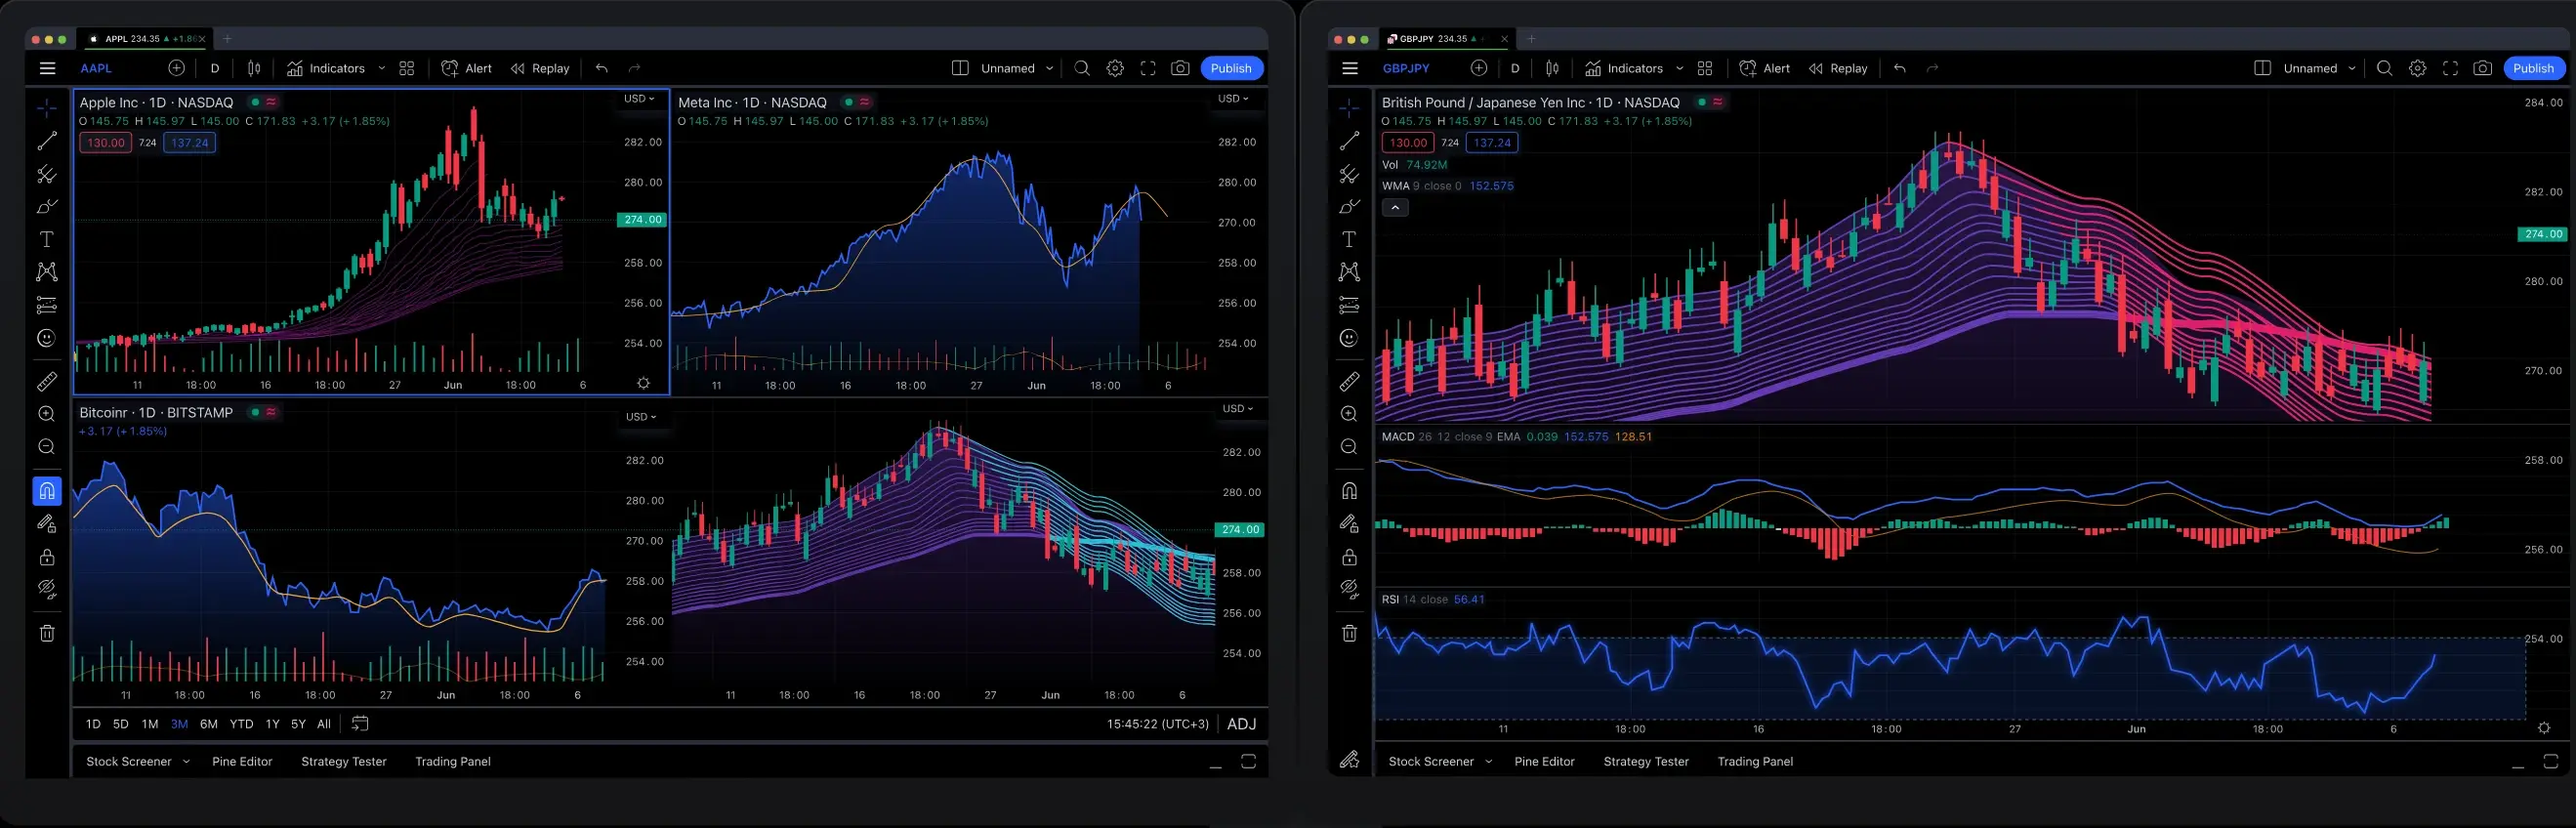Undo last action in GBPJPY window
This screenshot has width=2576, height=828.
[x=1899, y=68]
